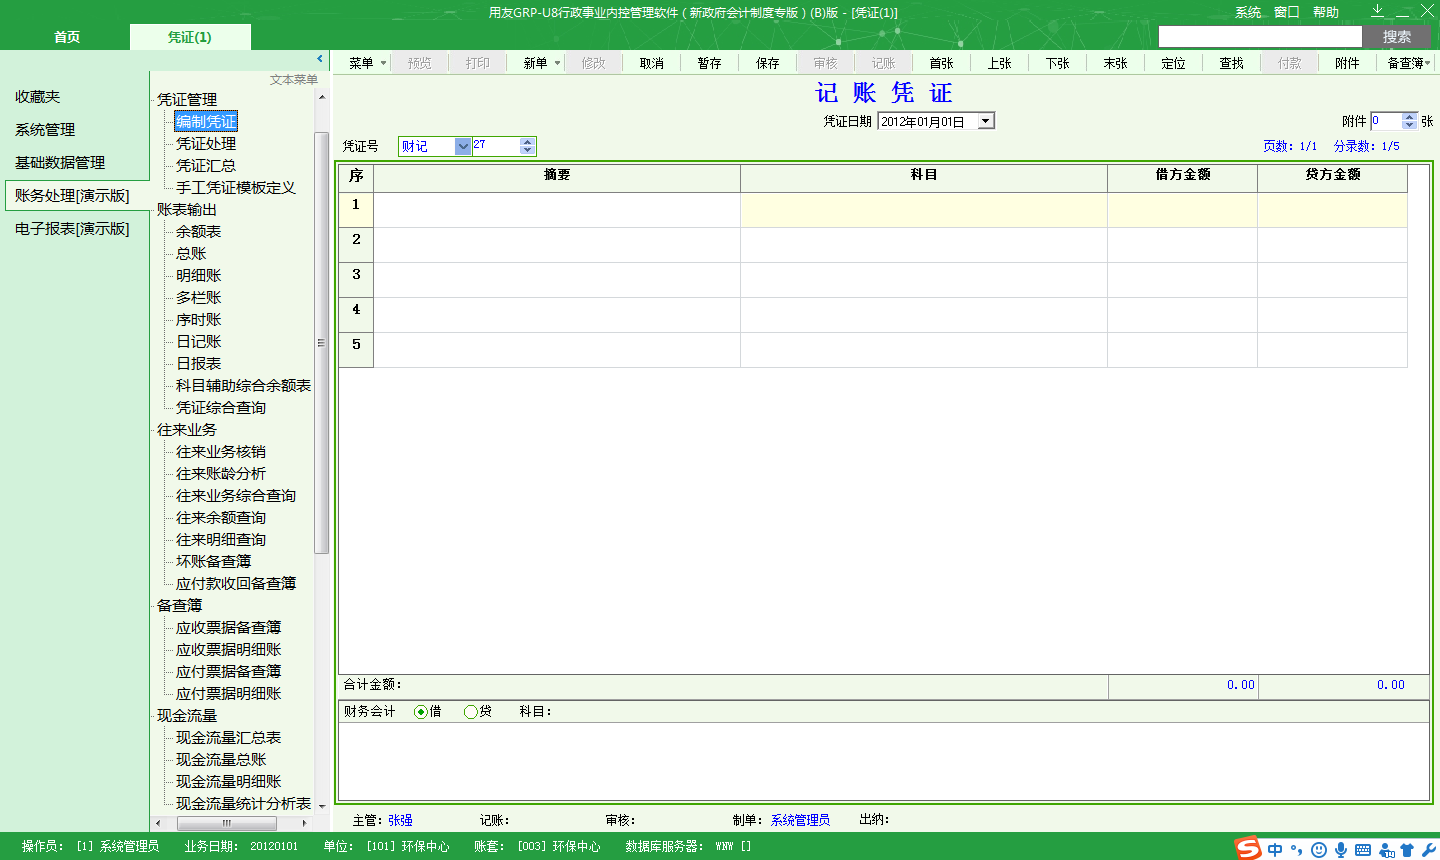Image resolution: width=1440 pixels, height=860 pixels.
Task: Open 余额表 in the tree
Action: coord(198,232)
